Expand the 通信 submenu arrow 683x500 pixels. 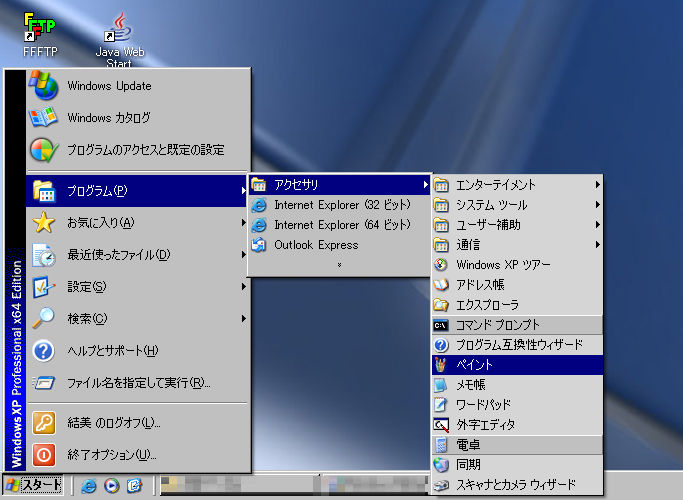[598, 245]
